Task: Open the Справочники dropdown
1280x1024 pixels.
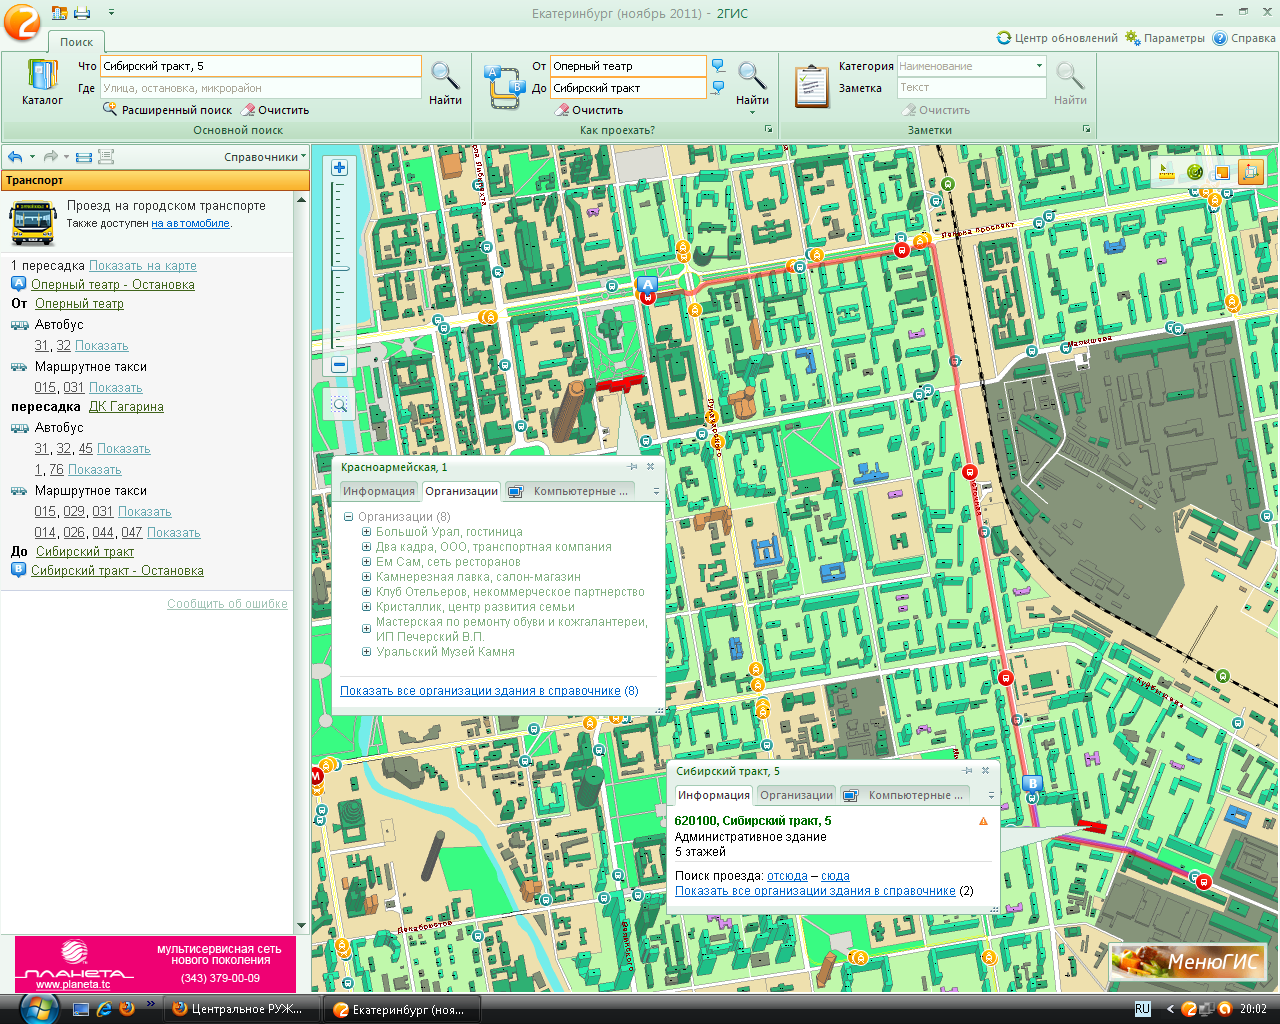Action: [264, 157]
